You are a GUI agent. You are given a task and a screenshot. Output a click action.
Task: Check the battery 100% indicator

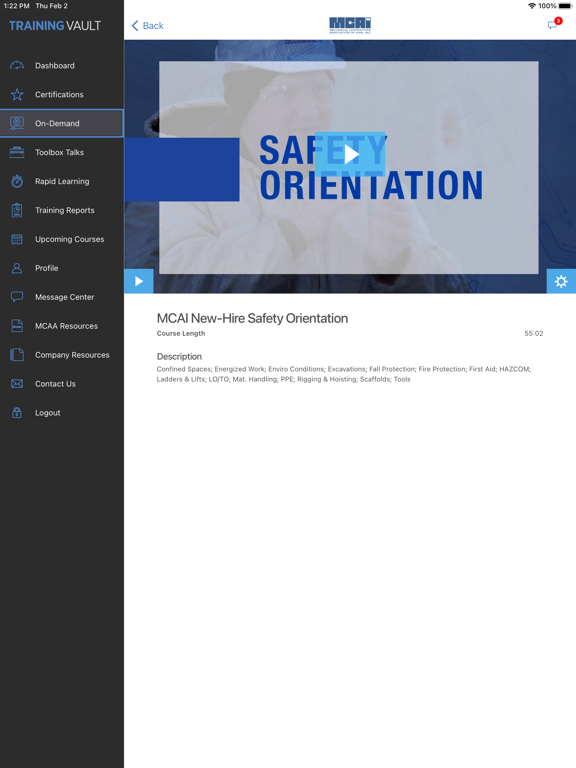pyautogui.click(x=554, y=6)
